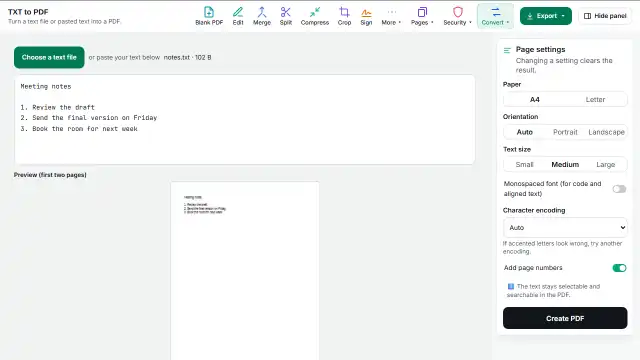
Task: Hide the side panel
Action: pyautogui.click(x=605, y=16)
